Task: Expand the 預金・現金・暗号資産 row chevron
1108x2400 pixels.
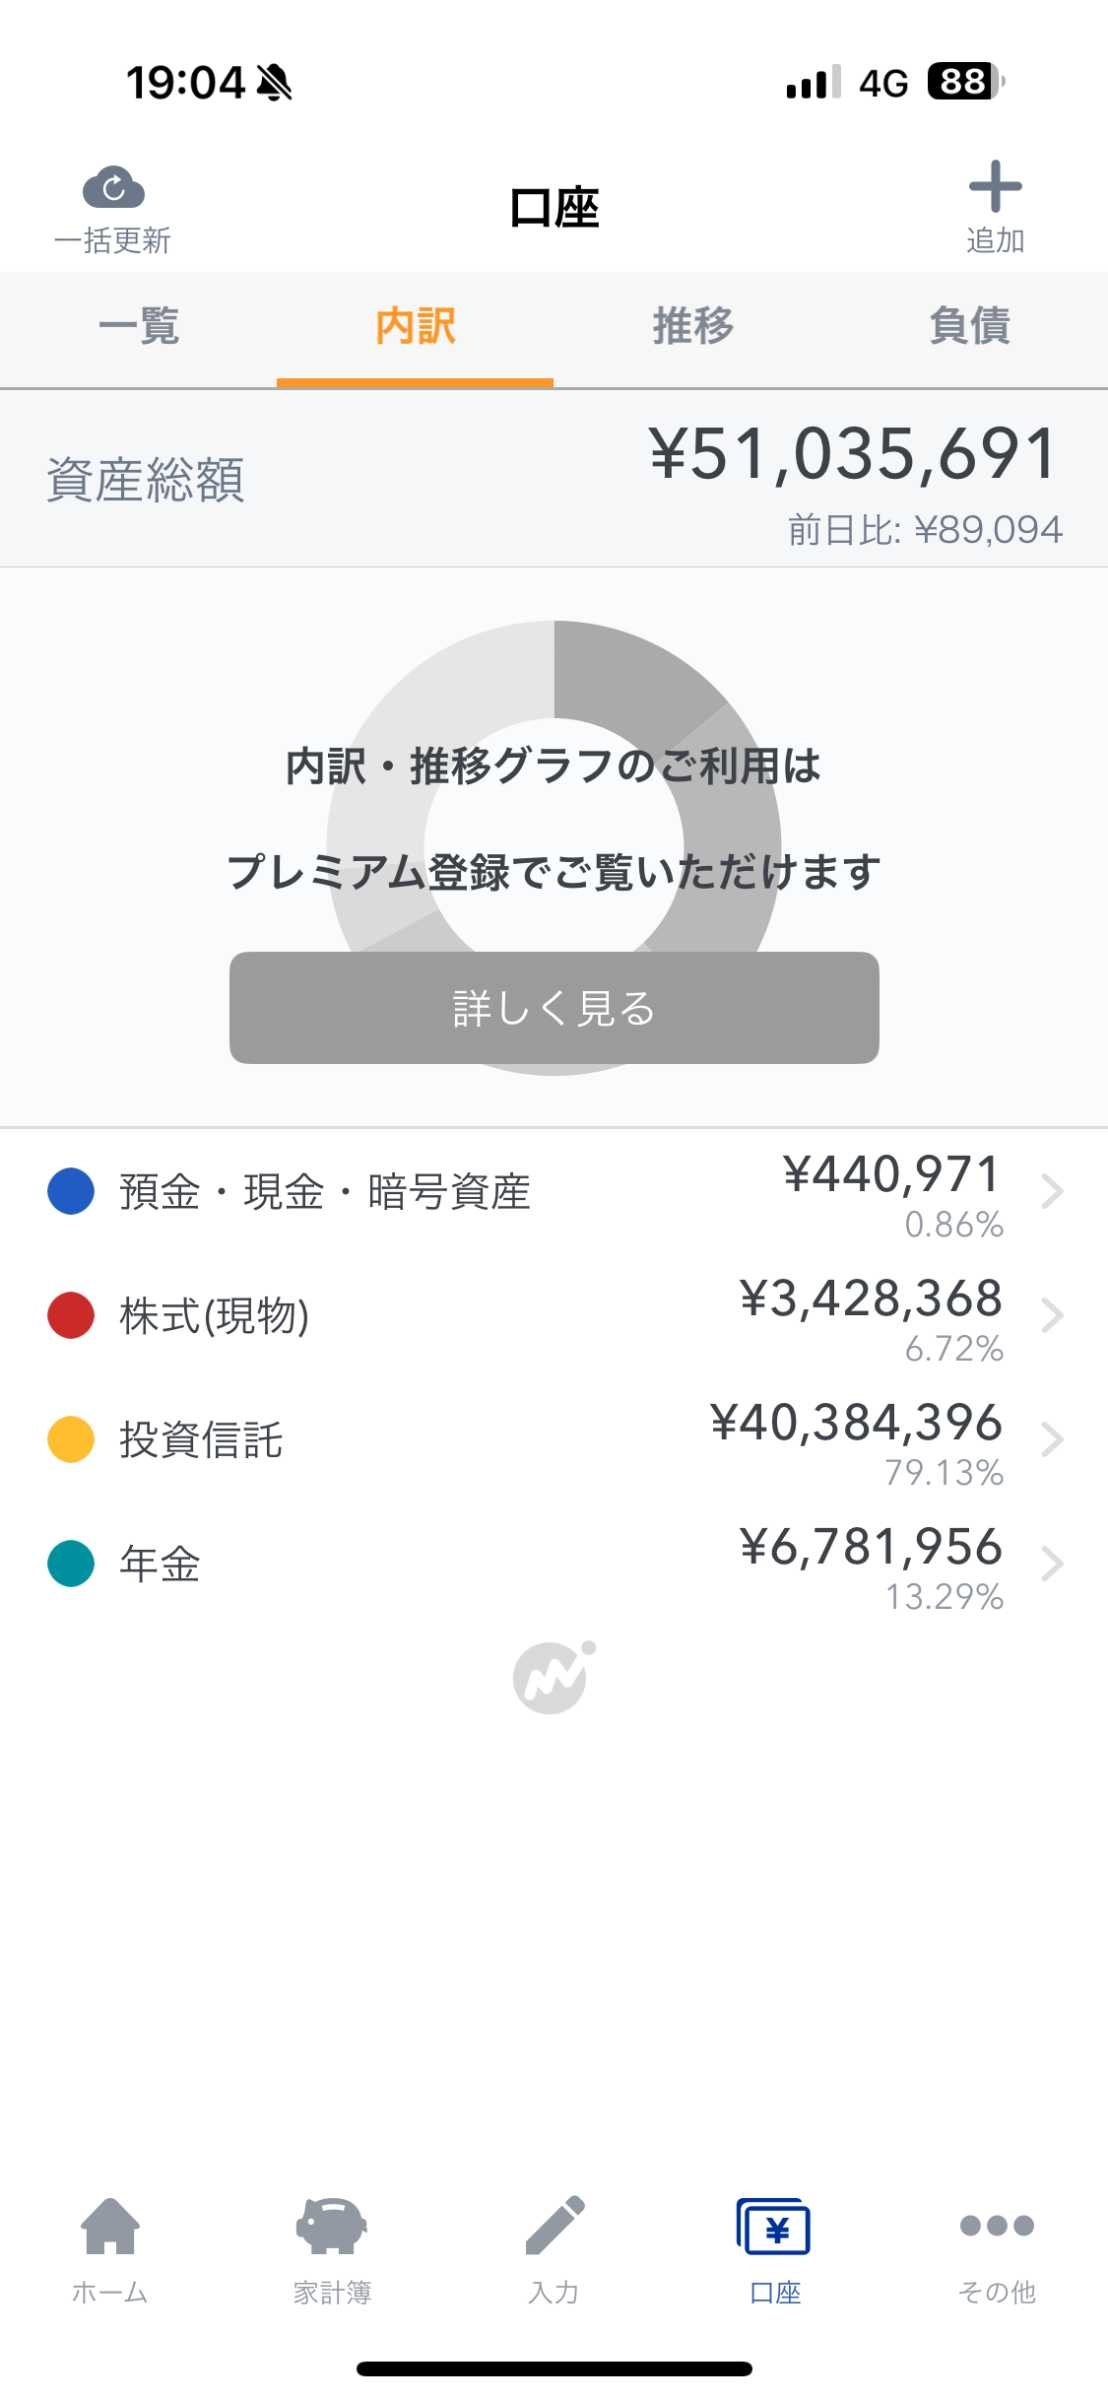Action: pos(1051,1192)
